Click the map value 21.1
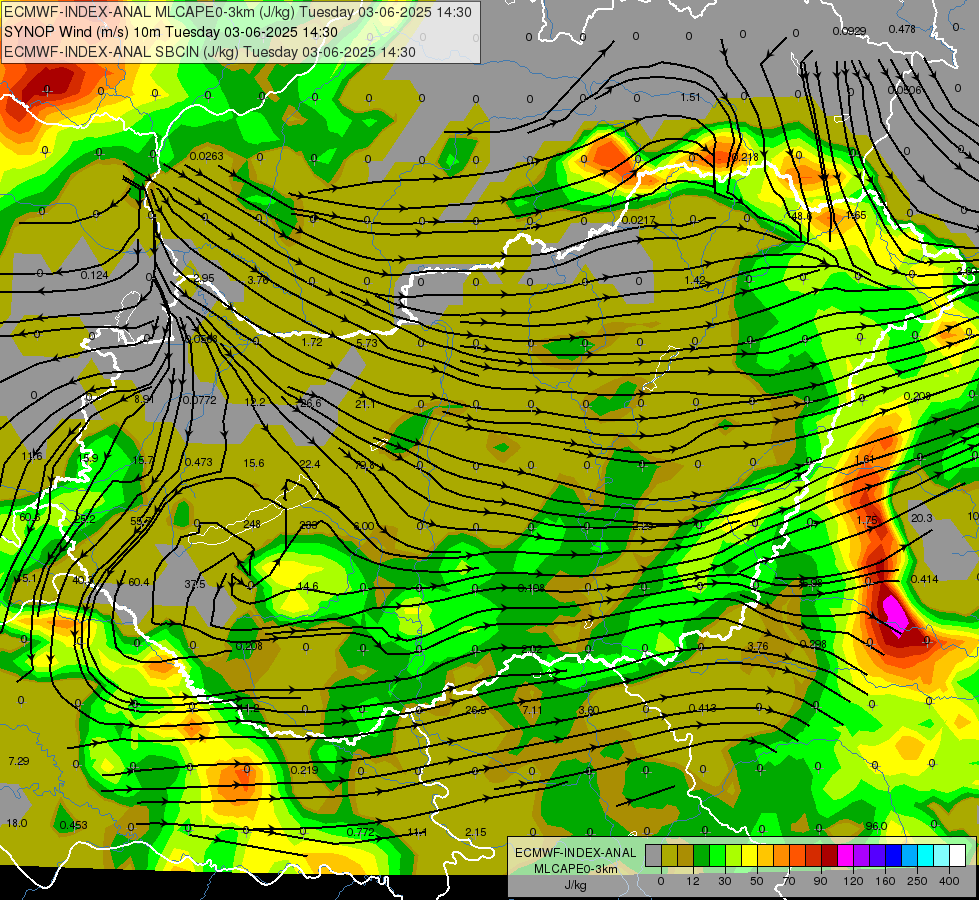This screenshot has height=900, width=979. 365,404
